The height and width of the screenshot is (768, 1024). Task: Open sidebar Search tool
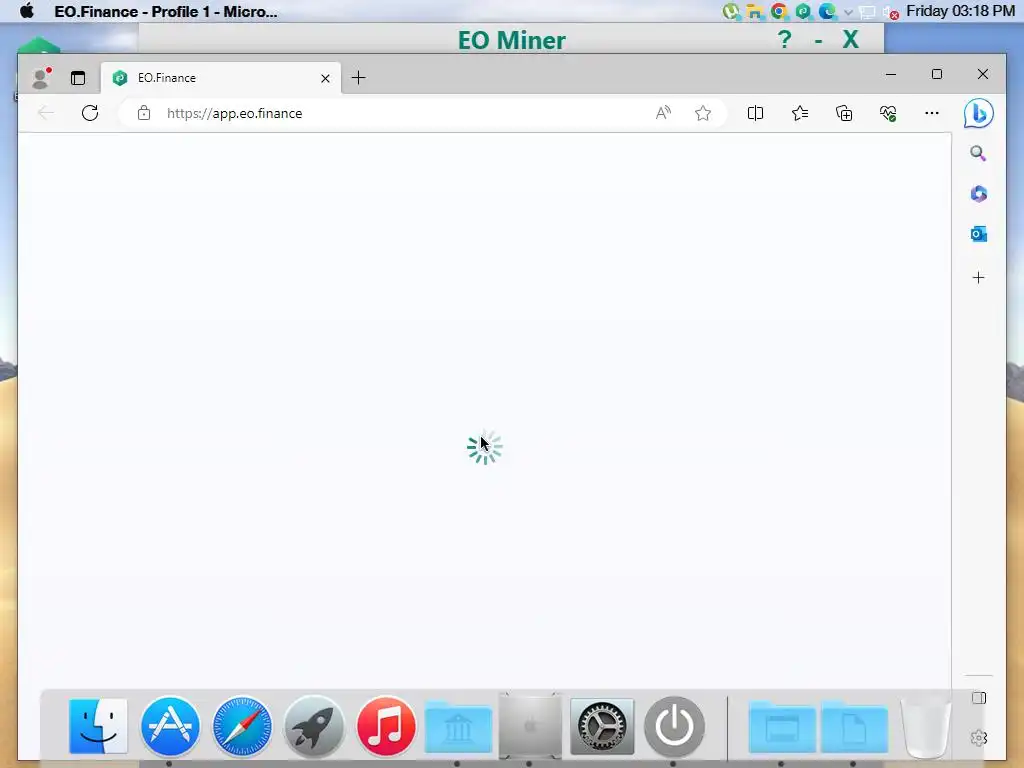point(978,153)
